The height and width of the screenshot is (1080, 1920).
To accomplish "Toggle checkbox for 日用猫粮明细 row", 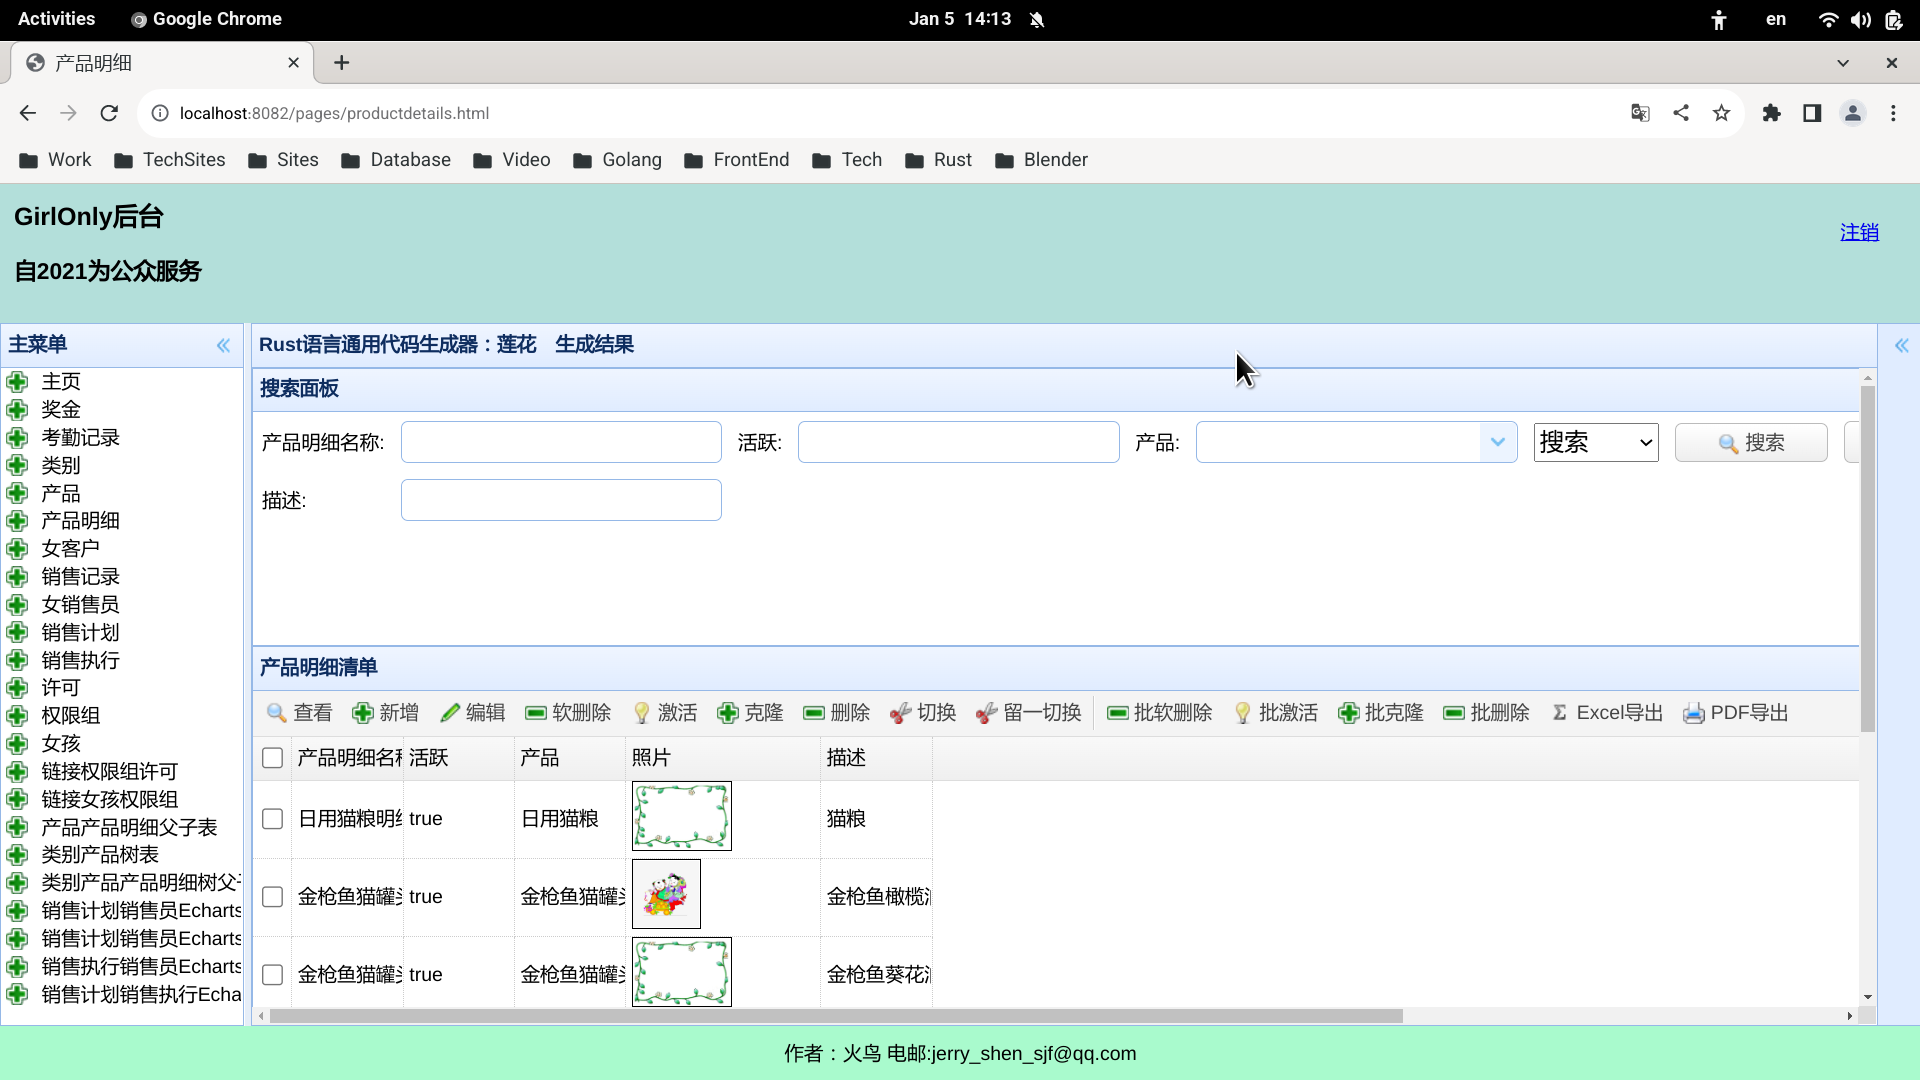I will [x=273, y=818].
